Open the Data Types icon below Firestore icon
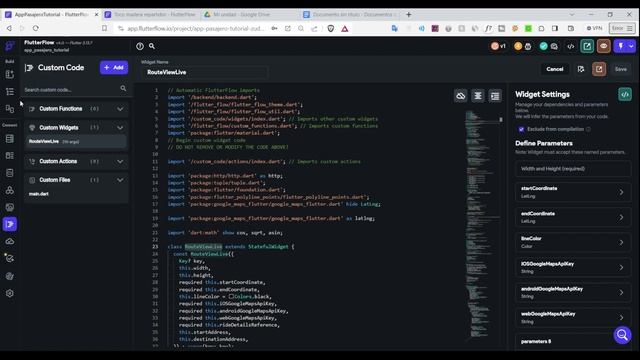 tap(10, 156)
